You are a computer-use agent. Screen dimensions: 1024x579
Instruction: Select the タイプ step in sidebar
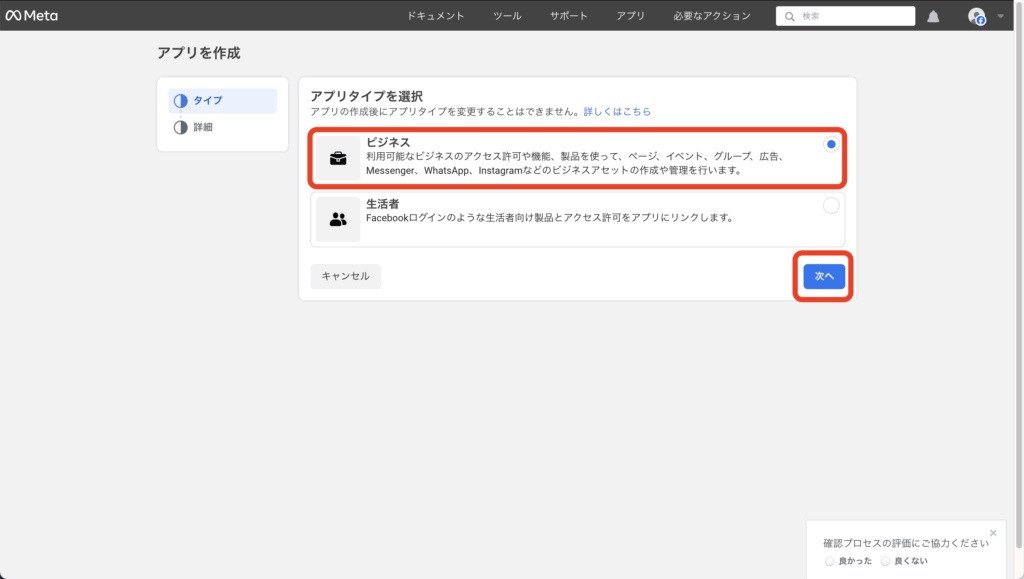coord(222,101)
